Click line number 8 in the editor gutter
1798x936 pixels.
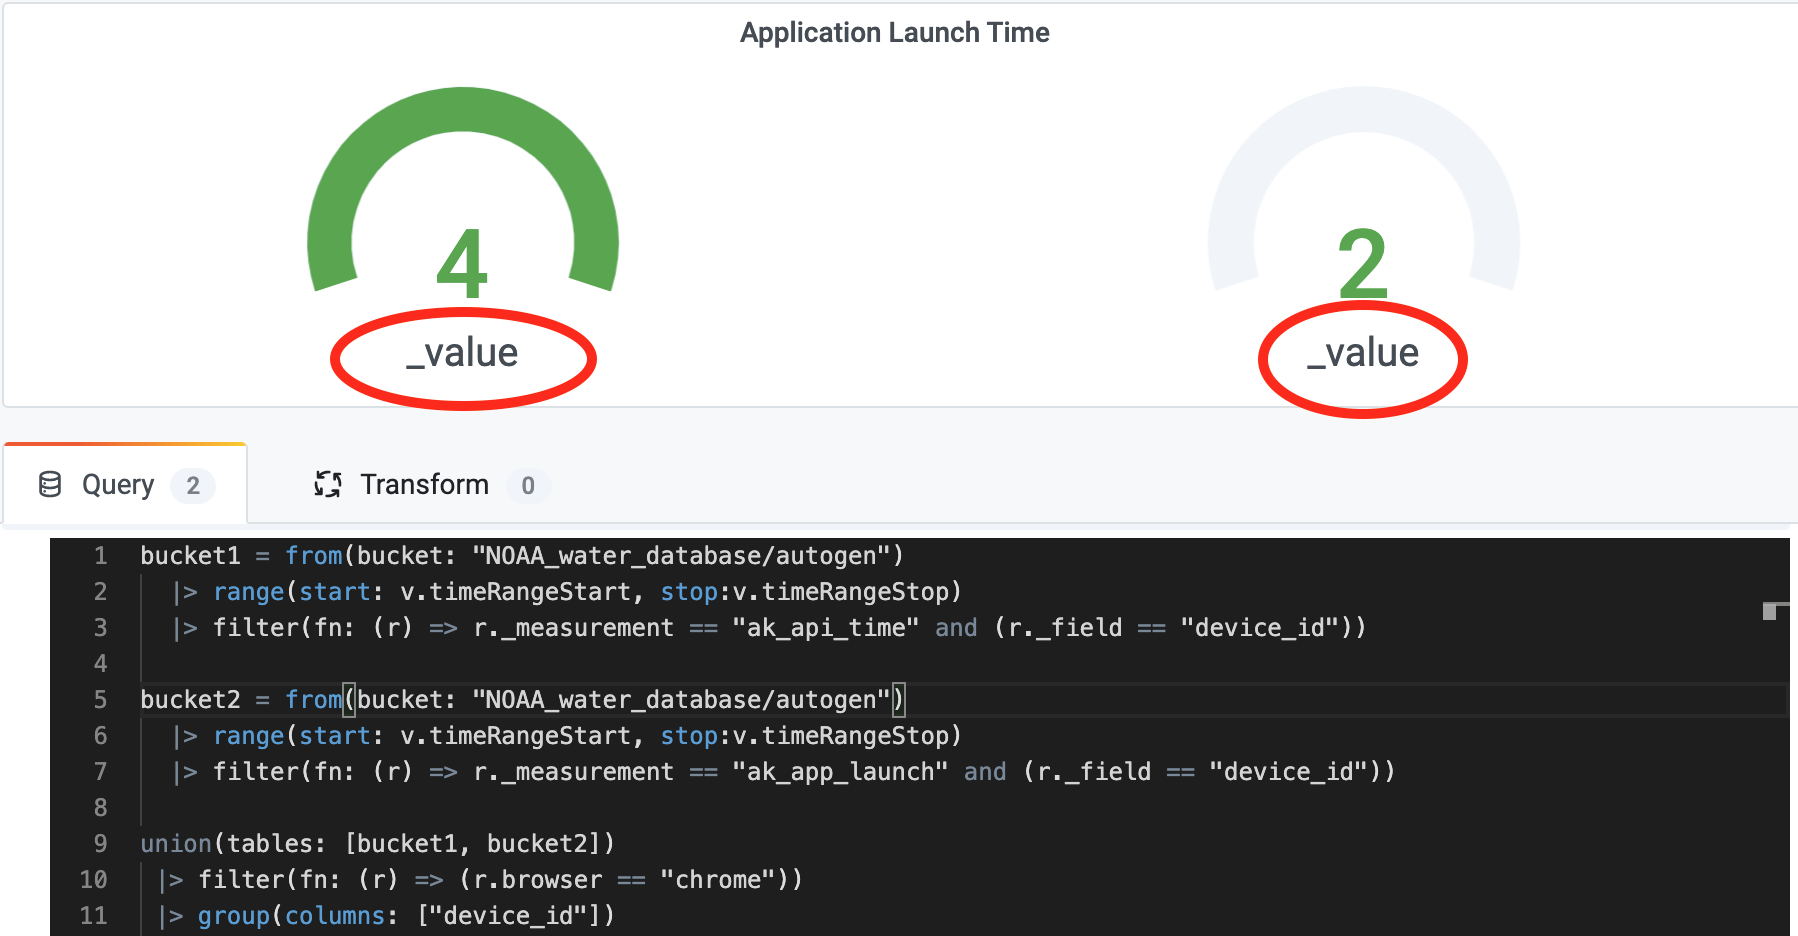pos(100,808)
